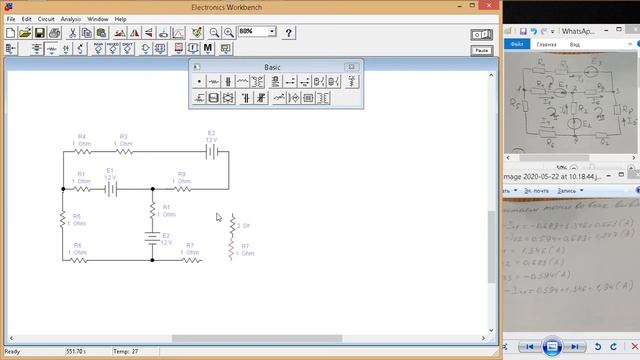Viewport: 640px width, 360px height.
Task: Click Эл. почта in the photo viewer
Action: coord(536,191)
